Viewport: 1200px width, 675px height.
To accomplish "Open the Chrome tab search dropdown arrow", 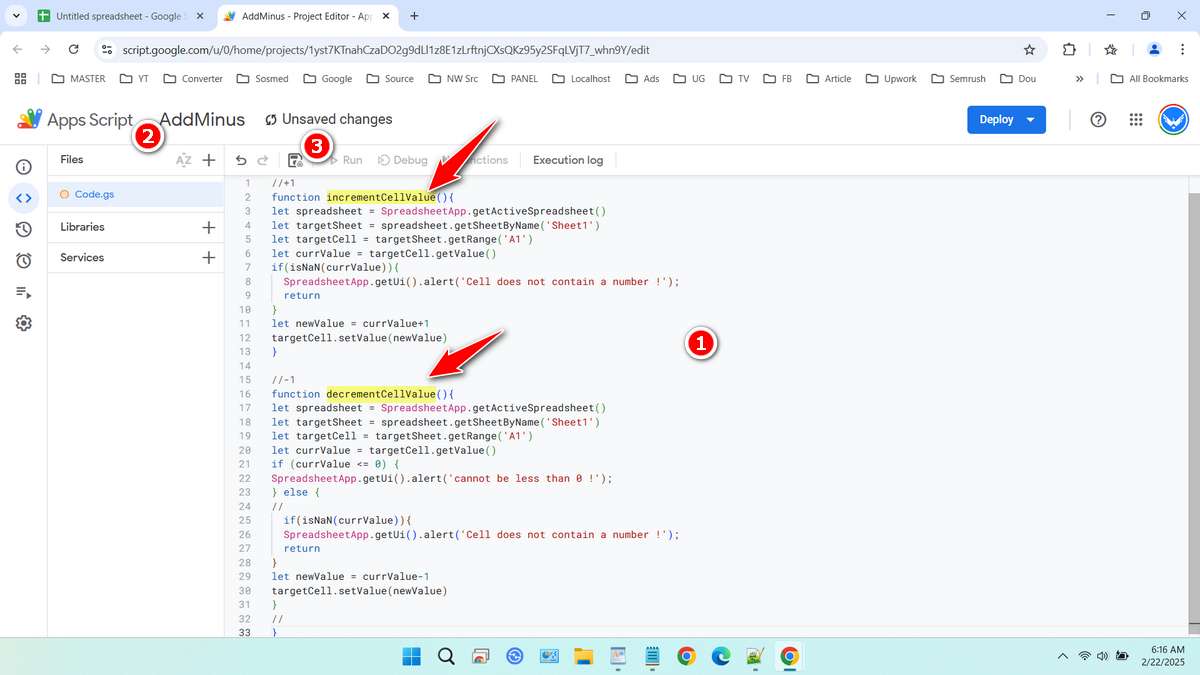I will 17,16.
